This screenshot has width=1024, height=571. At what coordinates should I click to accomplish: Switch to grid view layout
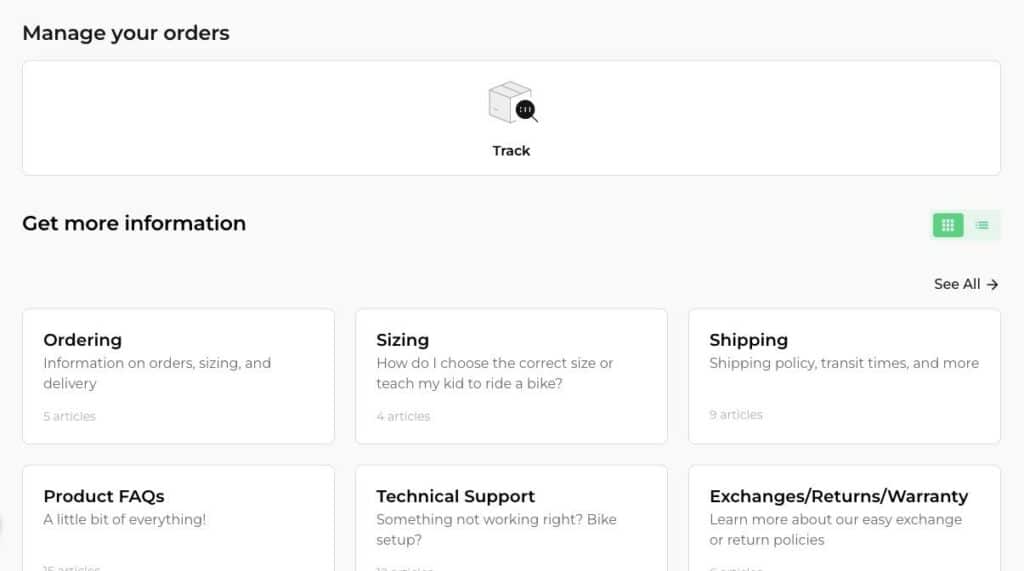948,225
